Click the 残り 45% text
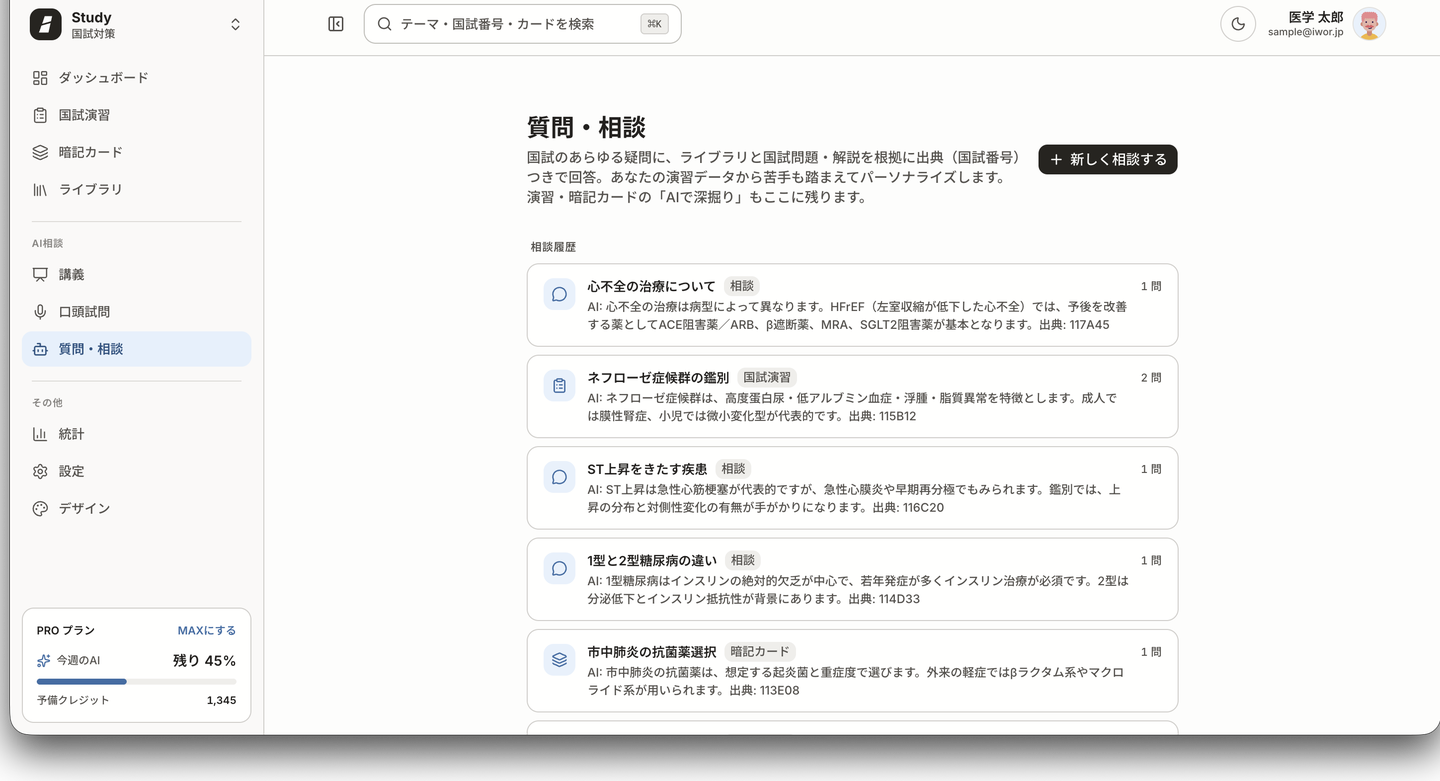This screenshot has height=781, width=1440. point(205,661)
